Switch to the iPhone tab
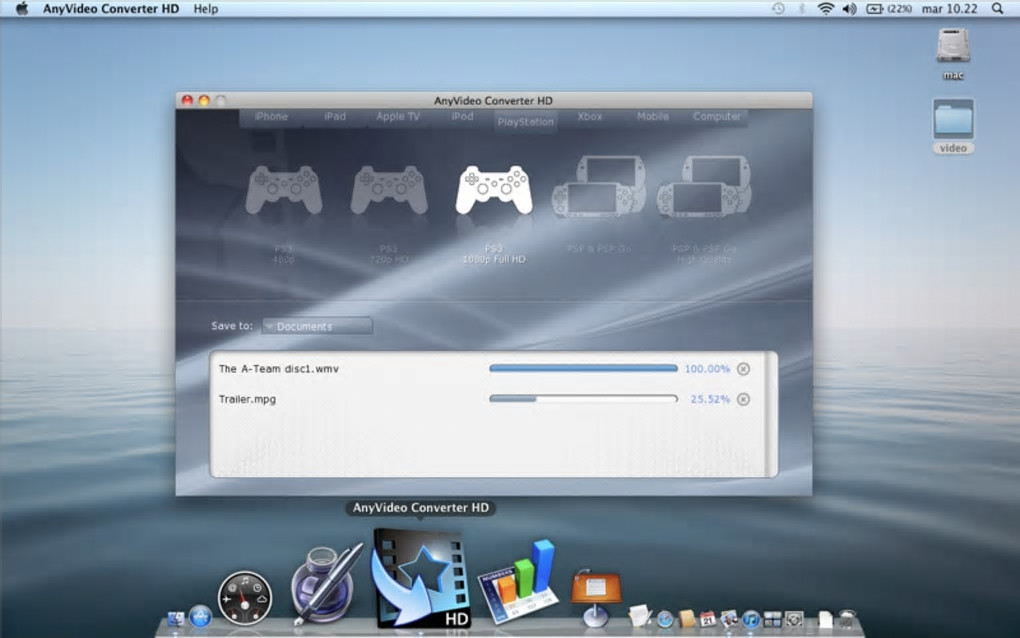Viewport: 1020px width, 638px height. 271,116
